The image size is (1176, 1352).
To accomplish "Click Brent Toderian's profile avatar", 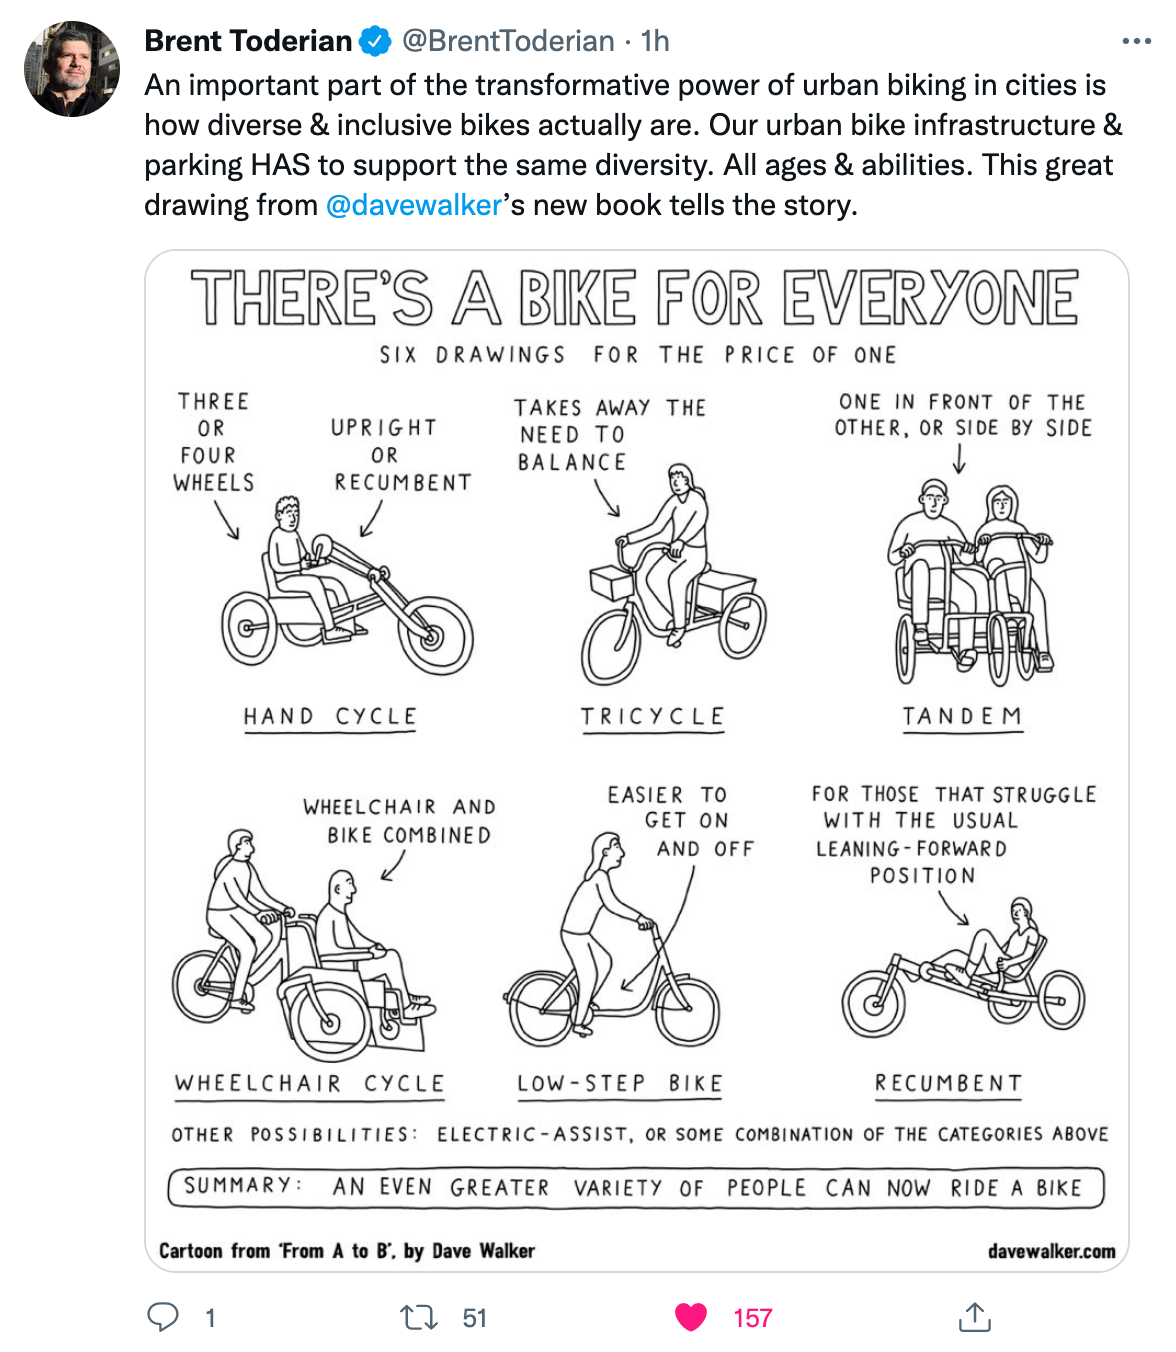I will (x=72, y=69).
